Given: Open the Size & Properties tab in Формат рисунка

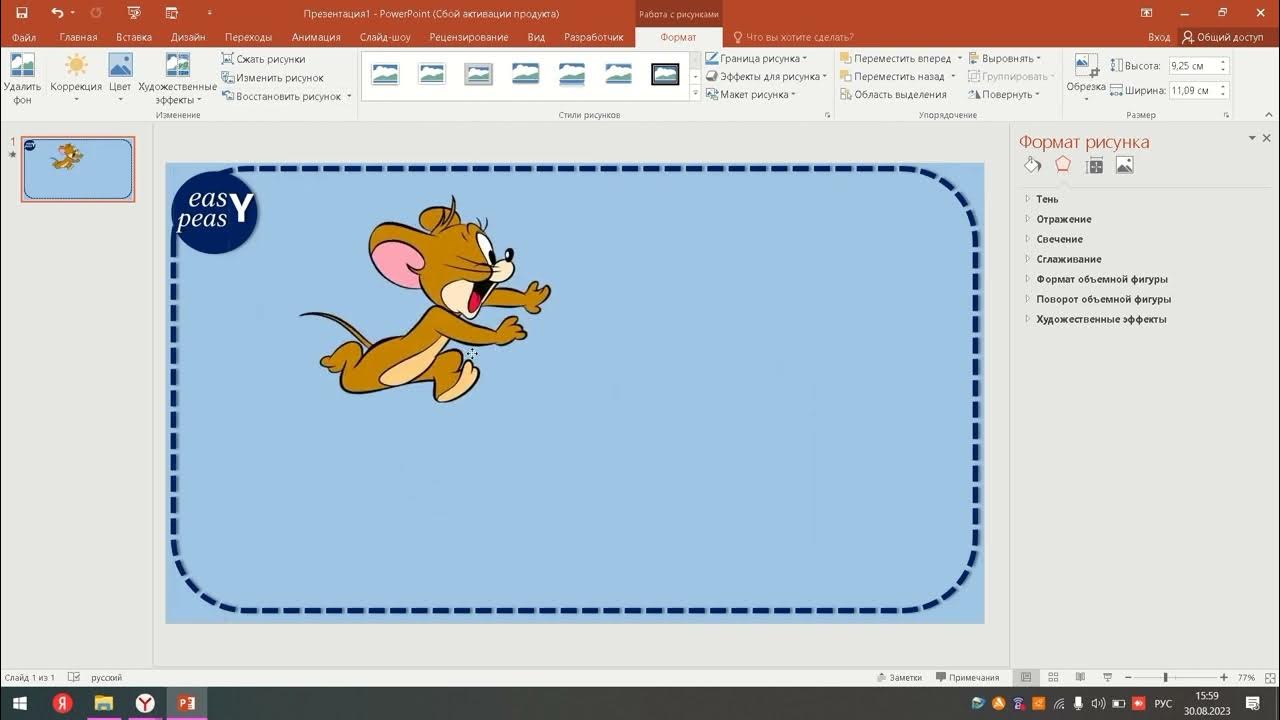Looking at the screenshot, I should click(x=1095, y=165).
